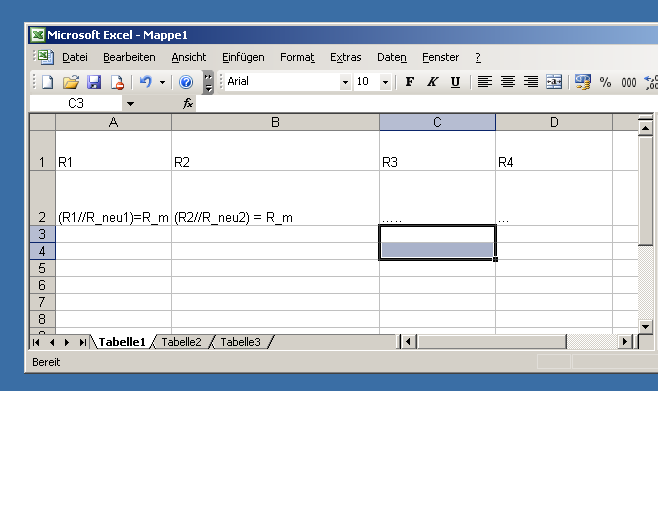The height and width of the screenshot is (512, 658).
Task: Open the undo history dropdown arrow
Action: tap(162, 82)
